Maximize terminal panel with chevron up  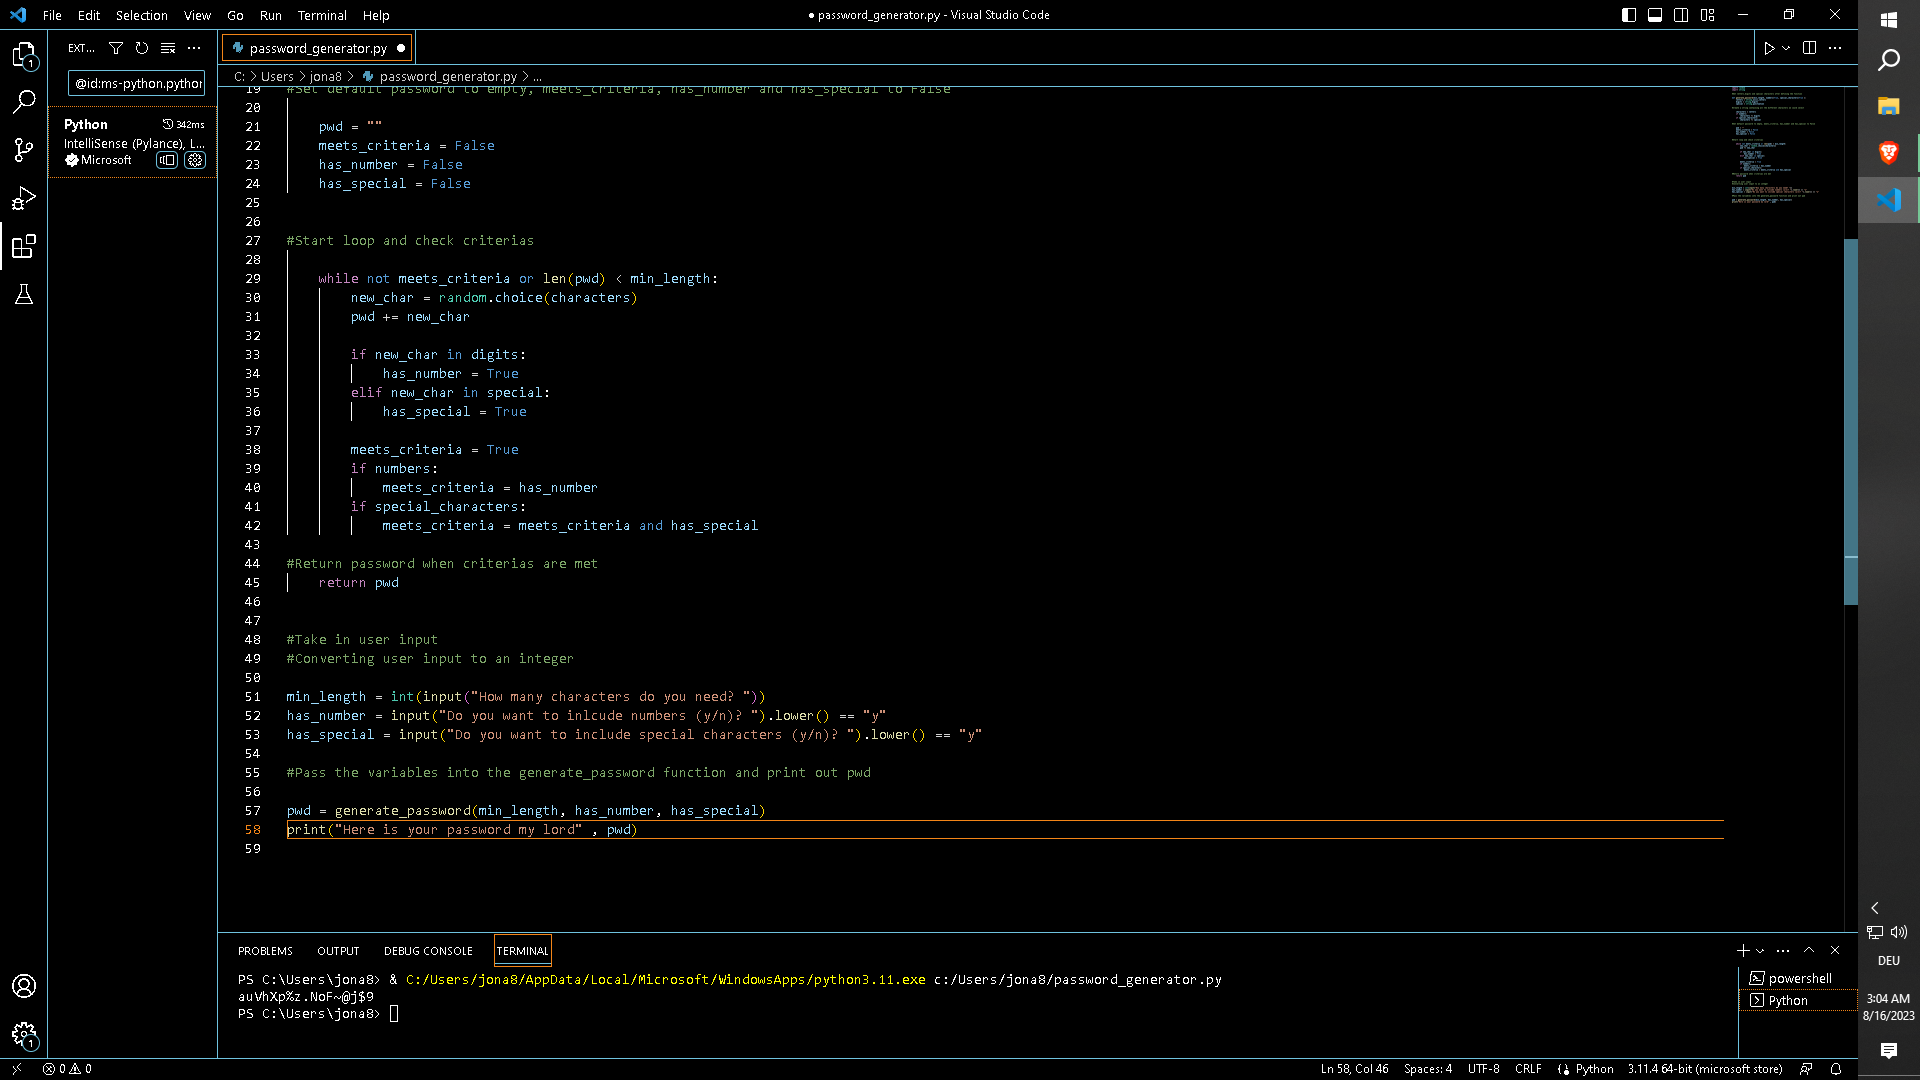(x=1809, y=950)
